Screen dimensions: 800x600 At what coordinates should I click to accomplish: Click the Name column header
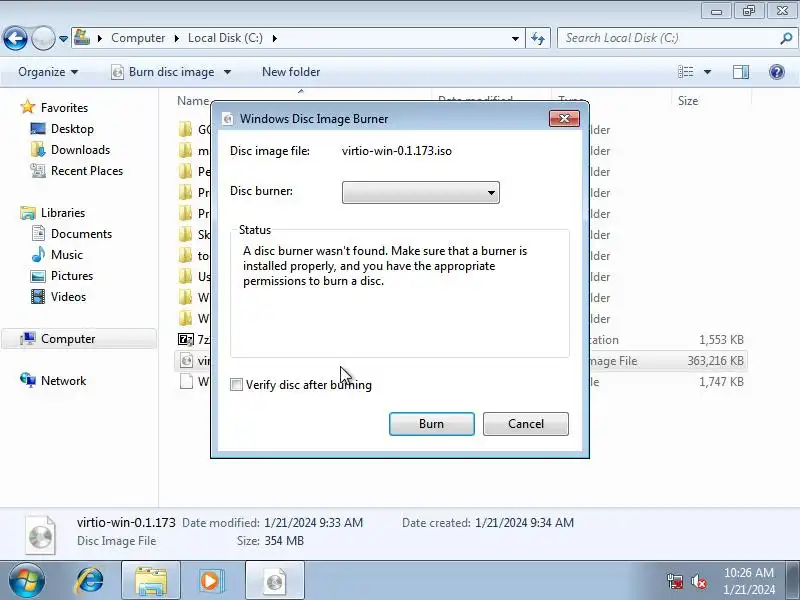[193, 101]
